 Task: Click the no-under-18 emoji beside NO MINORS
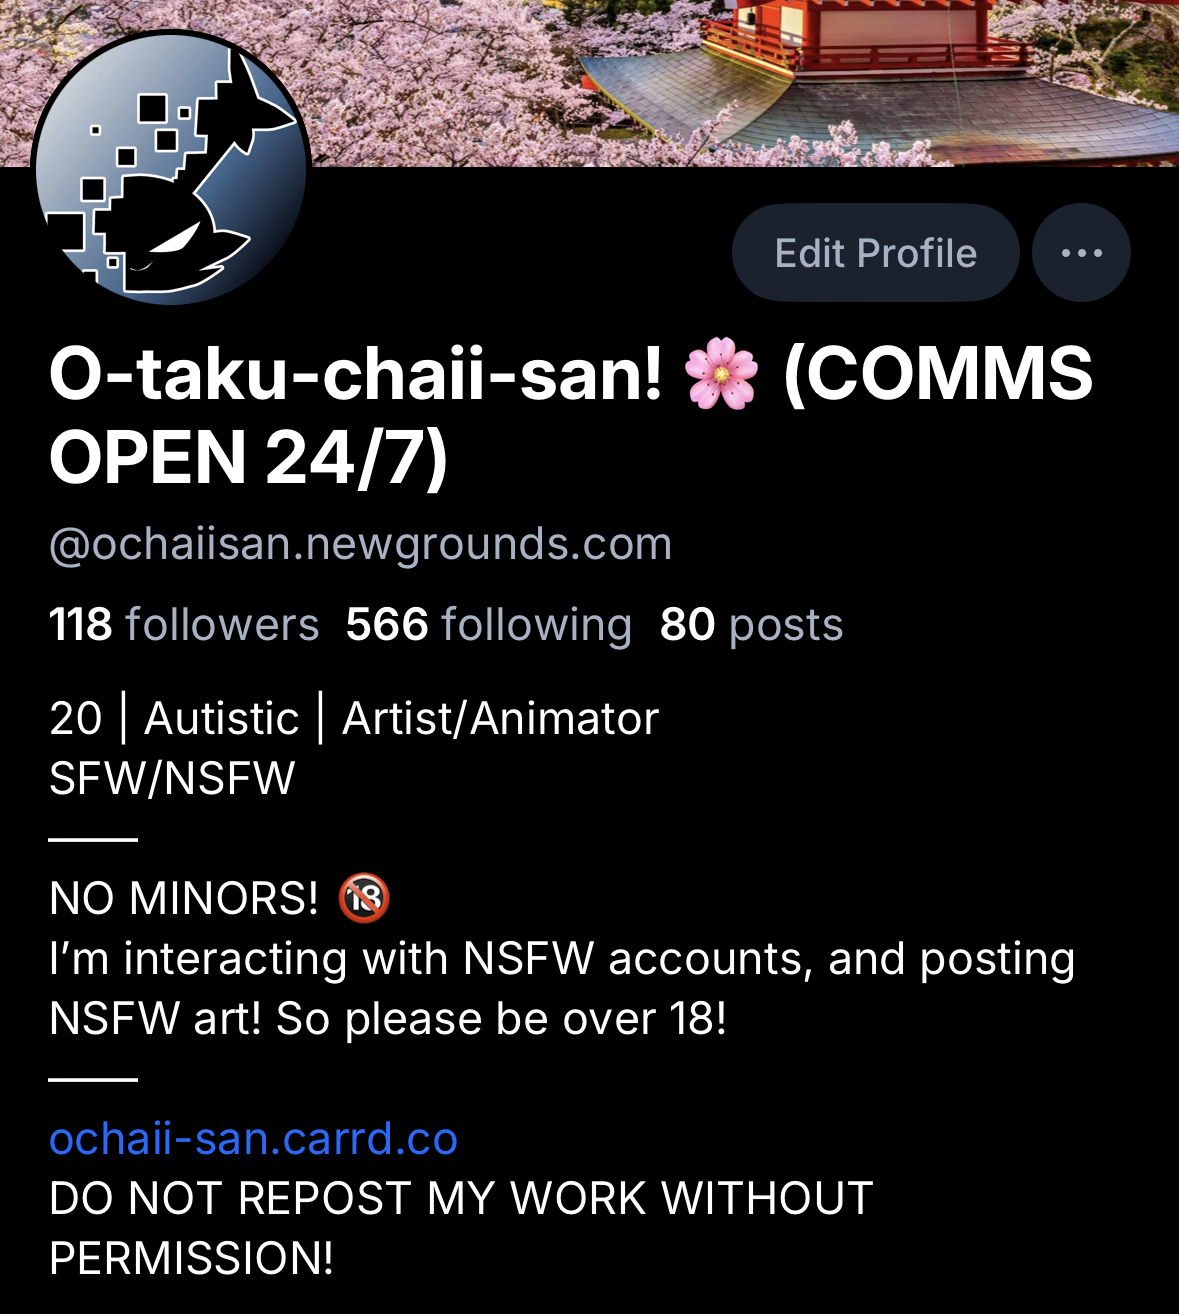364,897
